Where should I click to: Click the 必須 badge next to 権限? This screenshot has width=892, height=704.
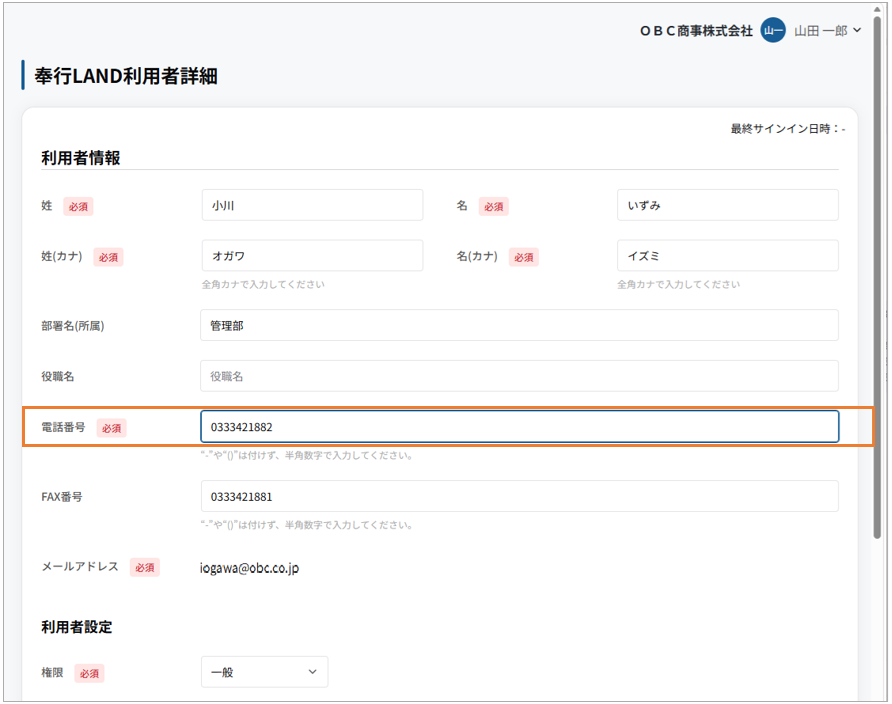click(x=89, y=674)
